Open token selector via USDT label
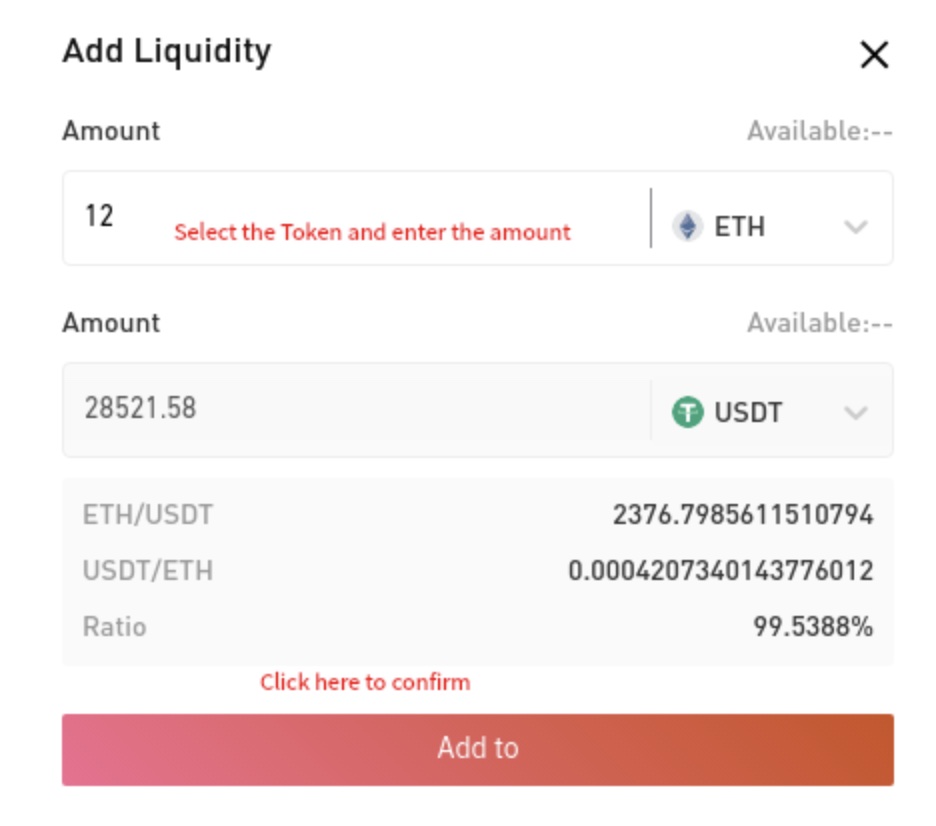The image size is (936, 826). point(748,412)
